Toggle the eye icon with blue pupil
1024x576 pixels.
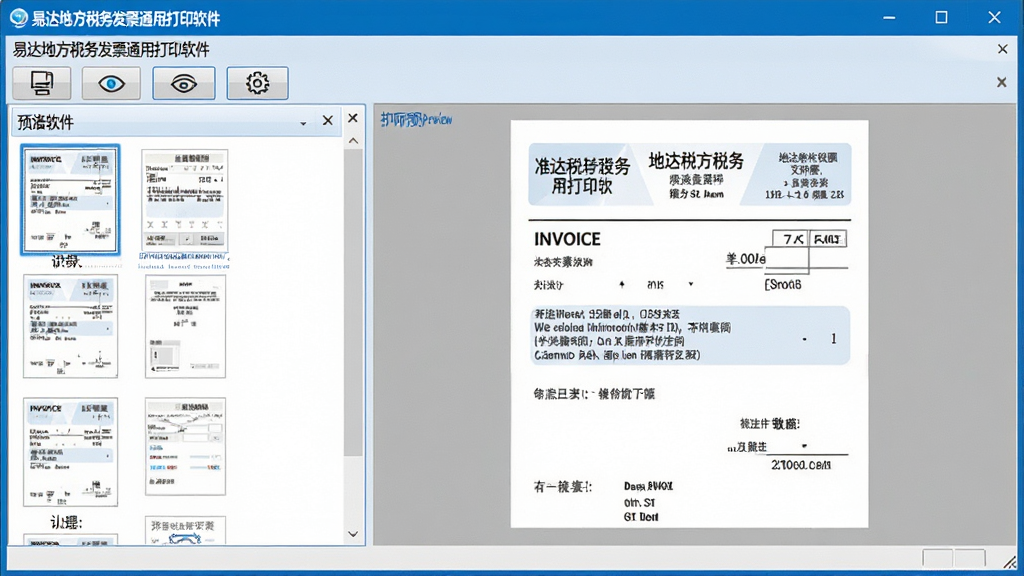click(111, 83)
